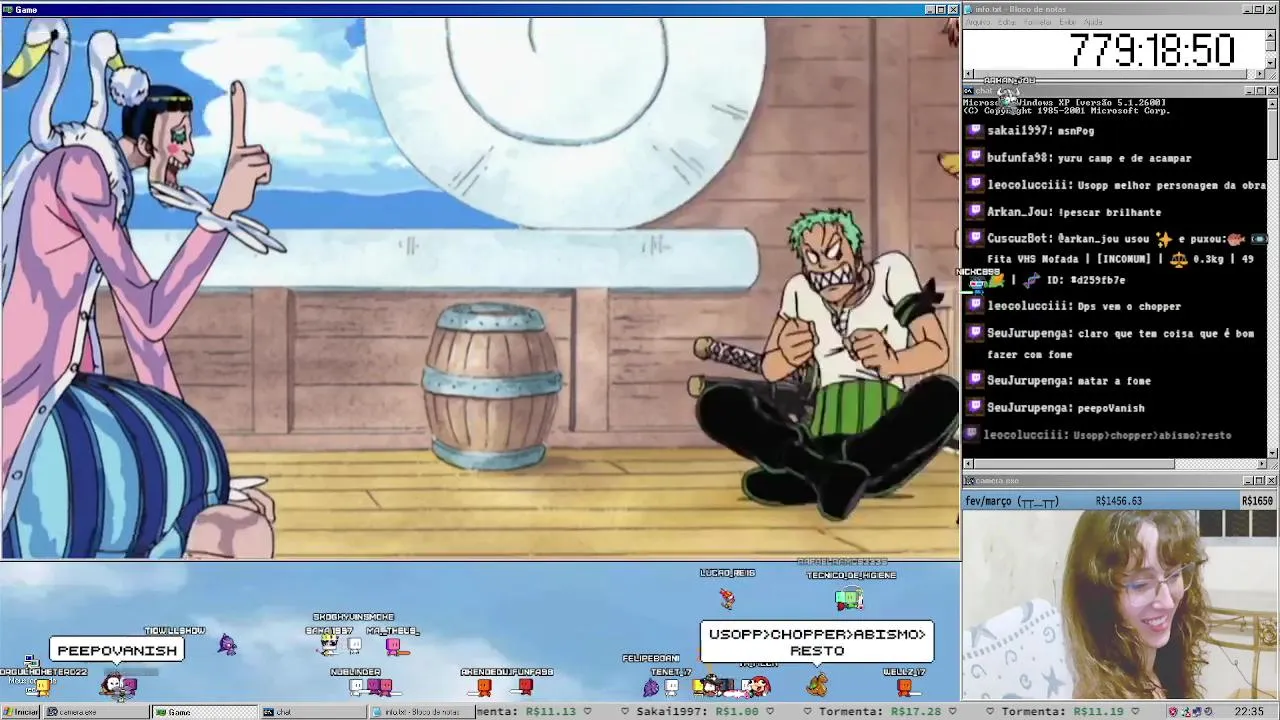Click the DNA emoji before the ID text
The height and width of the screenshot is (720, 1280).
point(1031,281)
